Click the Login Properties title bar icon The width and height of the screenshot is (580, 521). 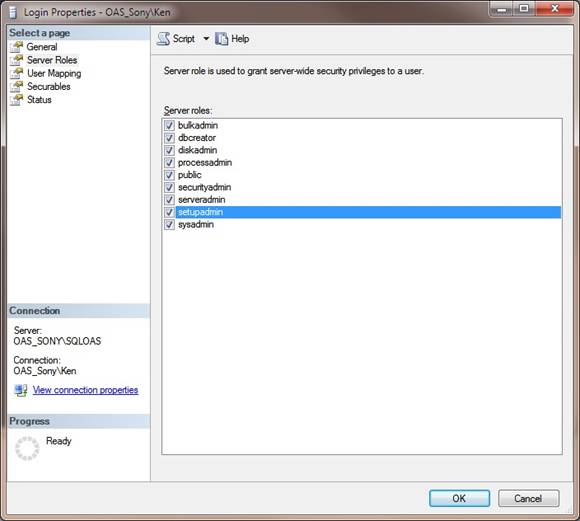point(13,13)
